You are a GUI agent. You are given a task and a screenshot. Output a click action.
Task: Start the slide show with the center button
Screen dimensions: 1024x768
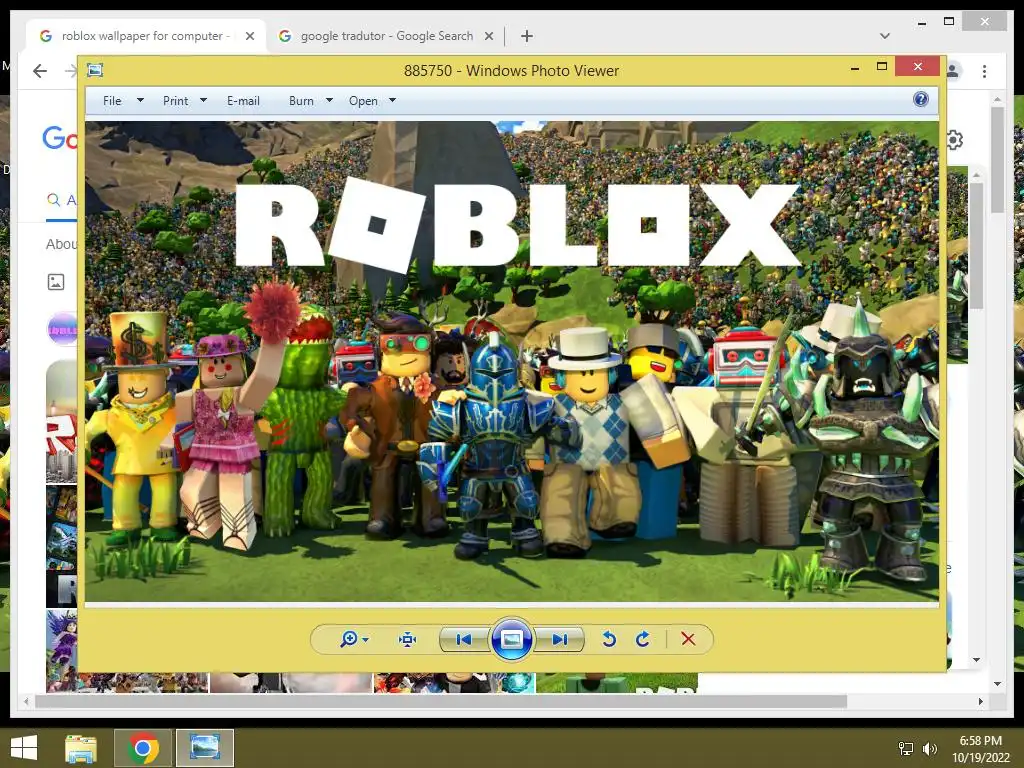tap(511, 639)
